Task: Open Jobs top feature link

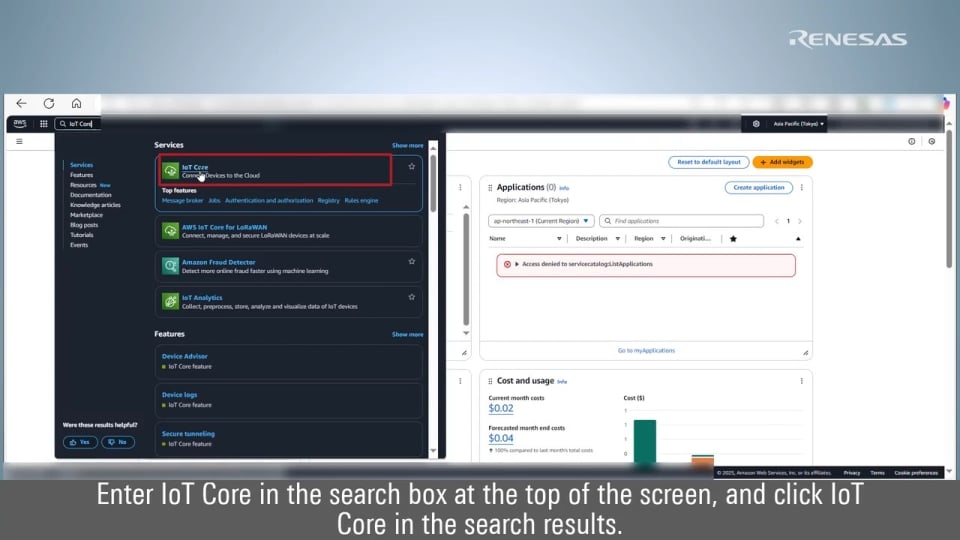Action: click(x=214, y=201)
